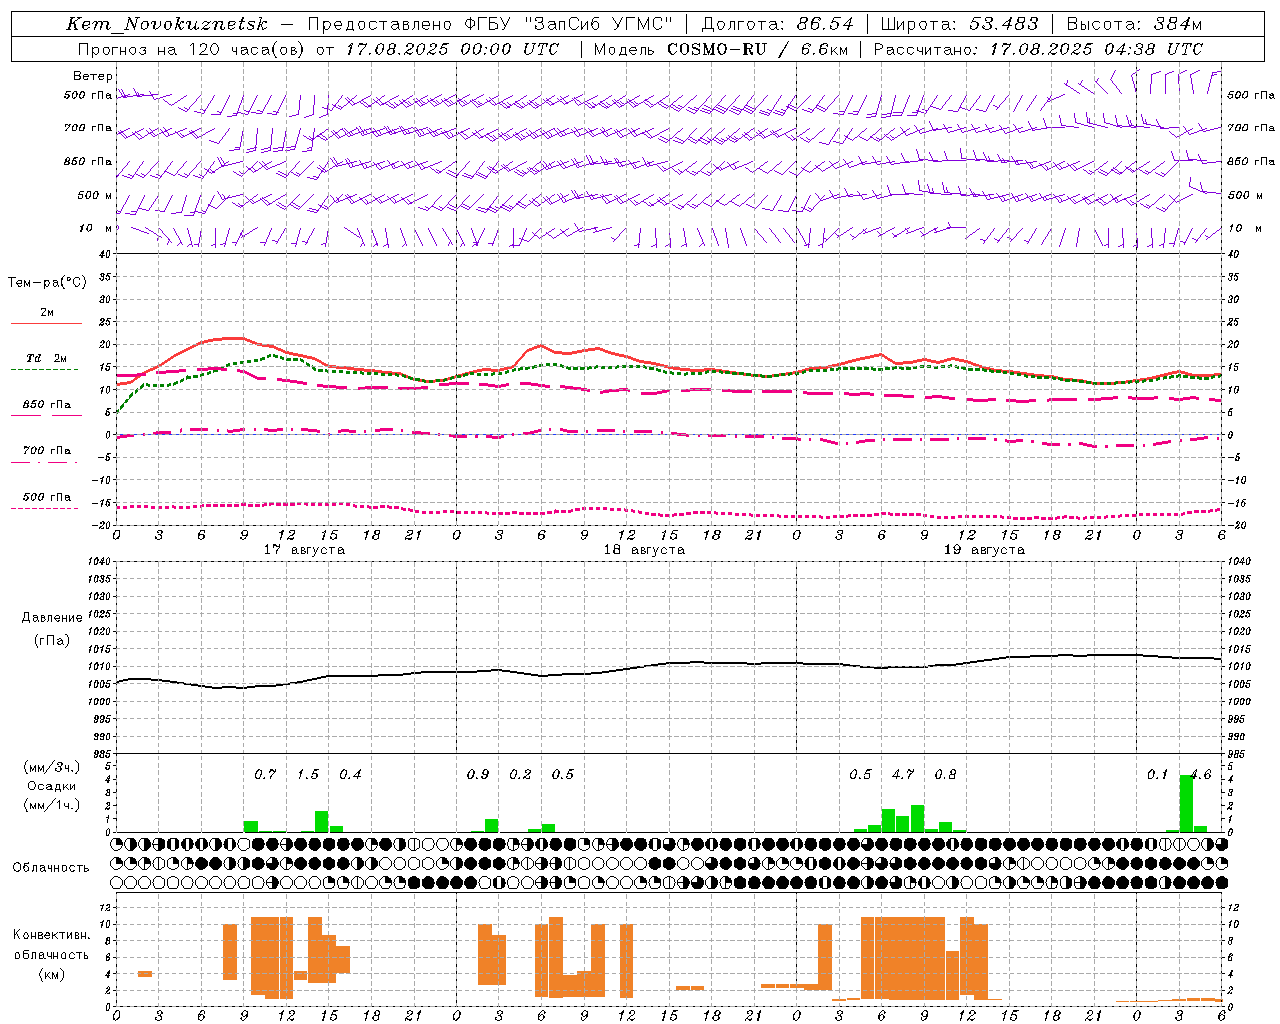The image size is (1280, 1024).
Task: Click the 2м legend red line sample
Action: pyautogui.click(x=46, y=324)
